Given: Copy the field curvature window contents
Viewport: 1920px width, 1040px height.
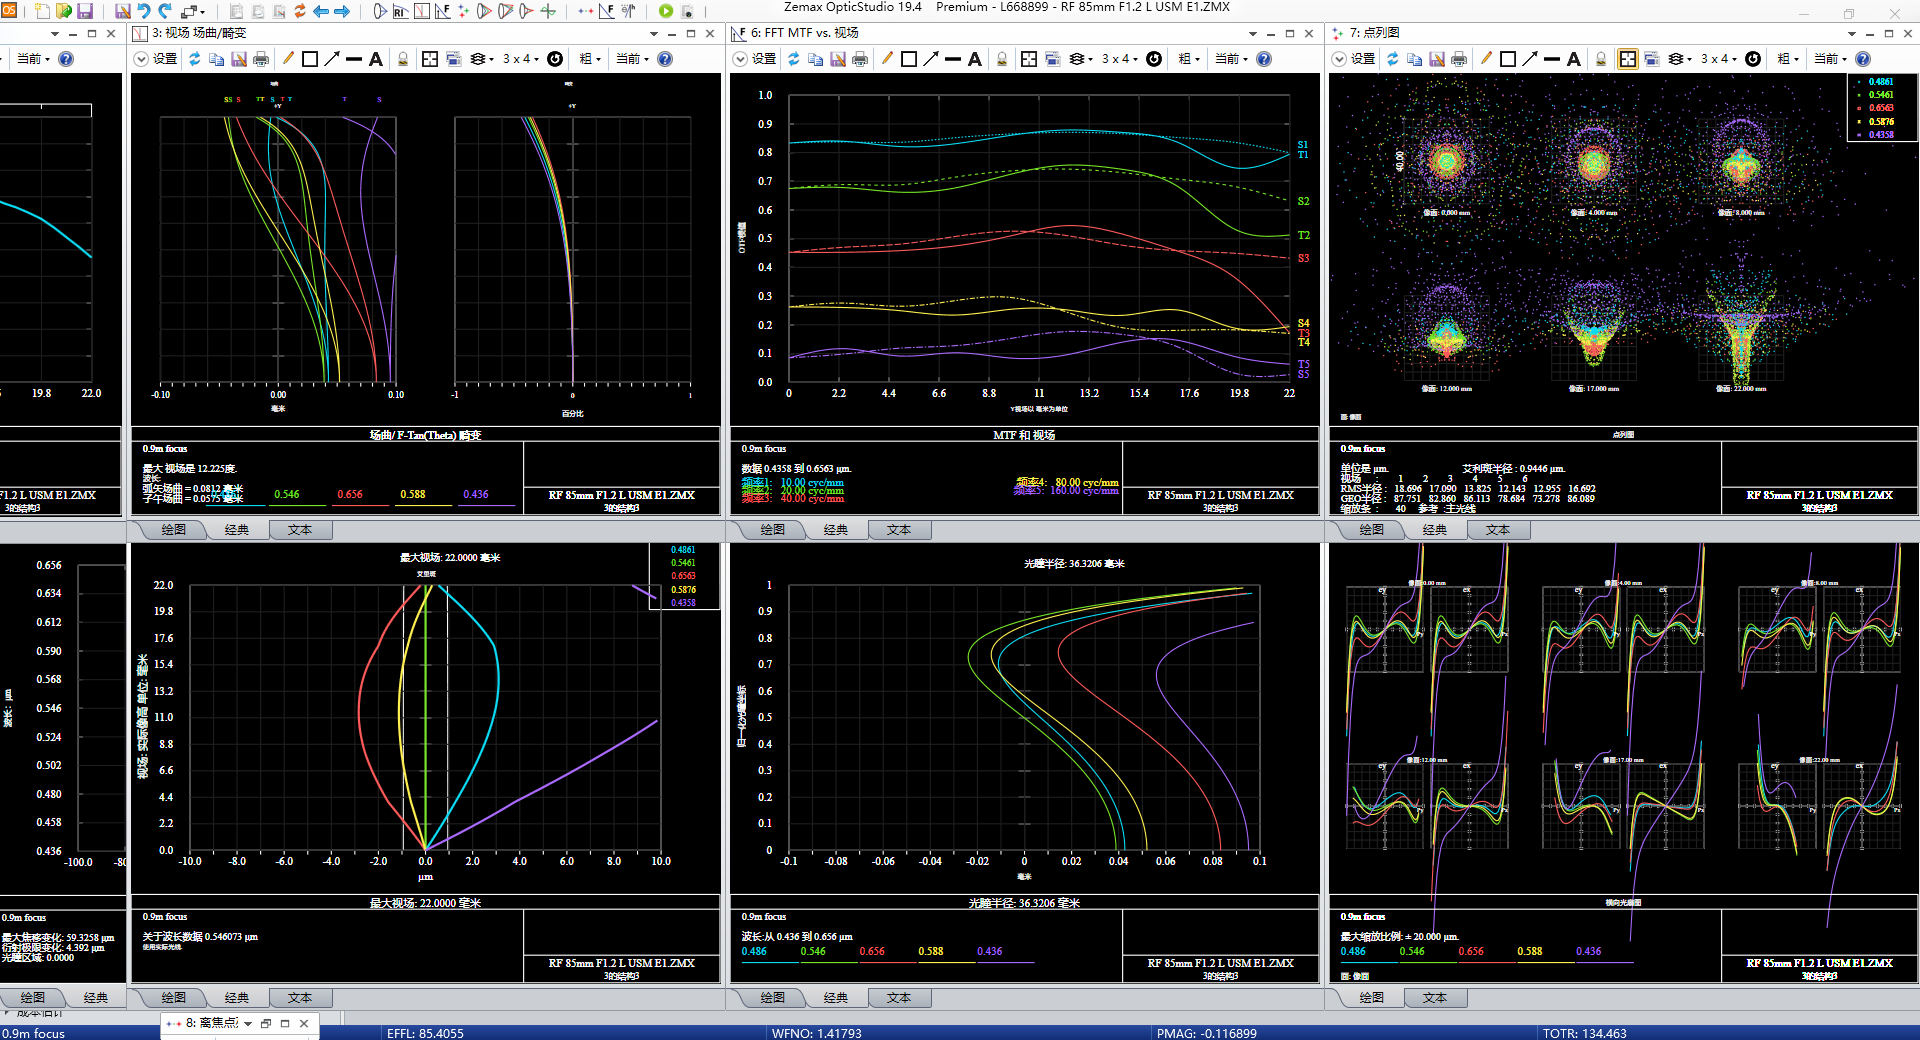Looking at the screenshot, I should pyautogui.click(x=216, y=59).
